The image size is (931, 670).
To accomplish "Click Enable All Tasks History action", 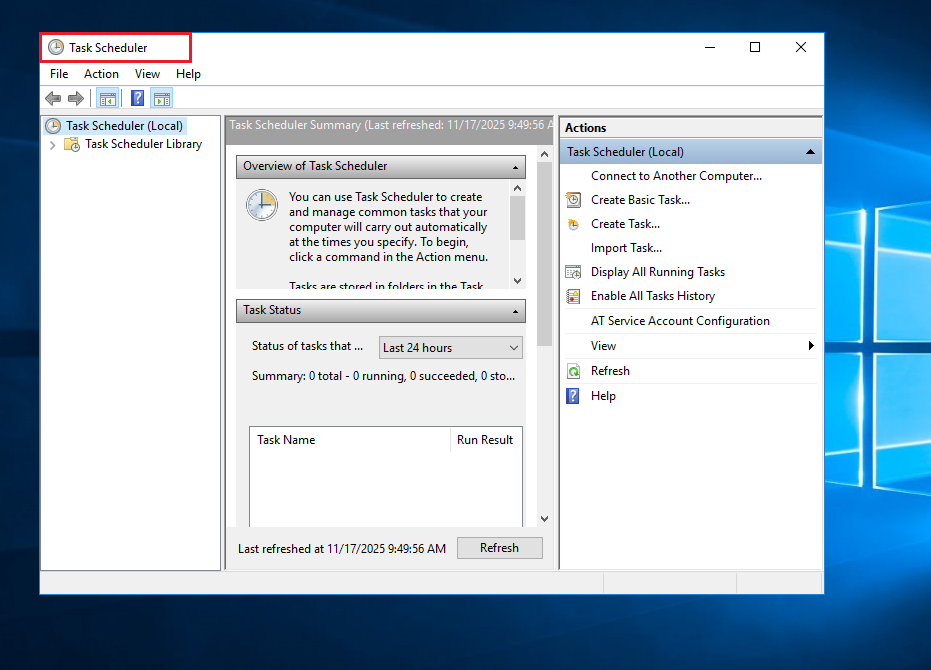I will click(653, 296).
